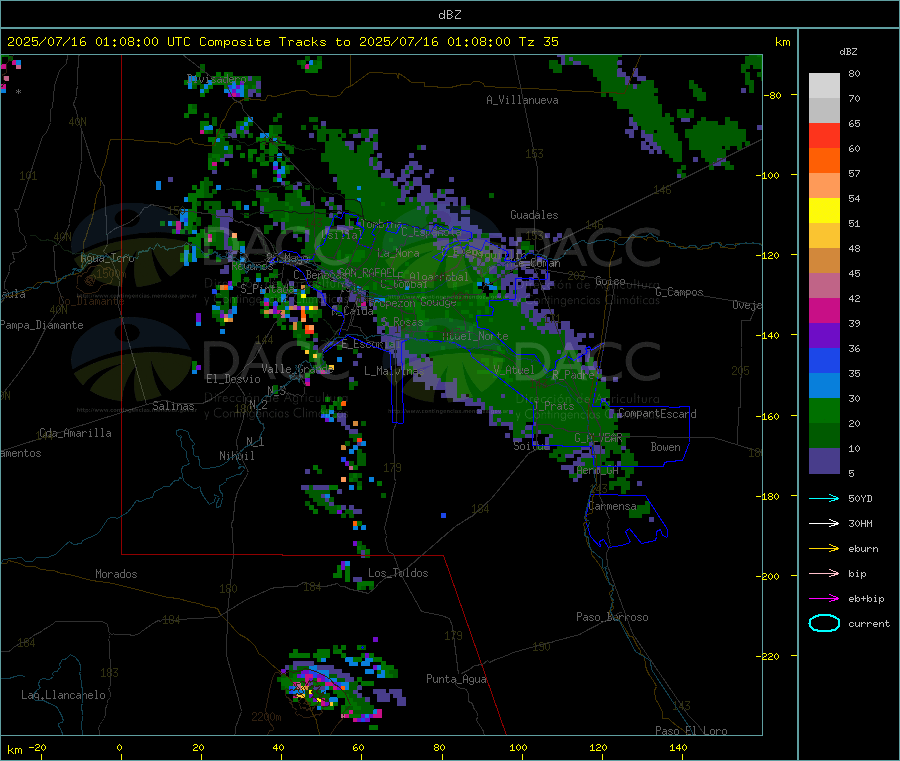Click the cyan 'current' ellipse symbol

click(824, 623)
